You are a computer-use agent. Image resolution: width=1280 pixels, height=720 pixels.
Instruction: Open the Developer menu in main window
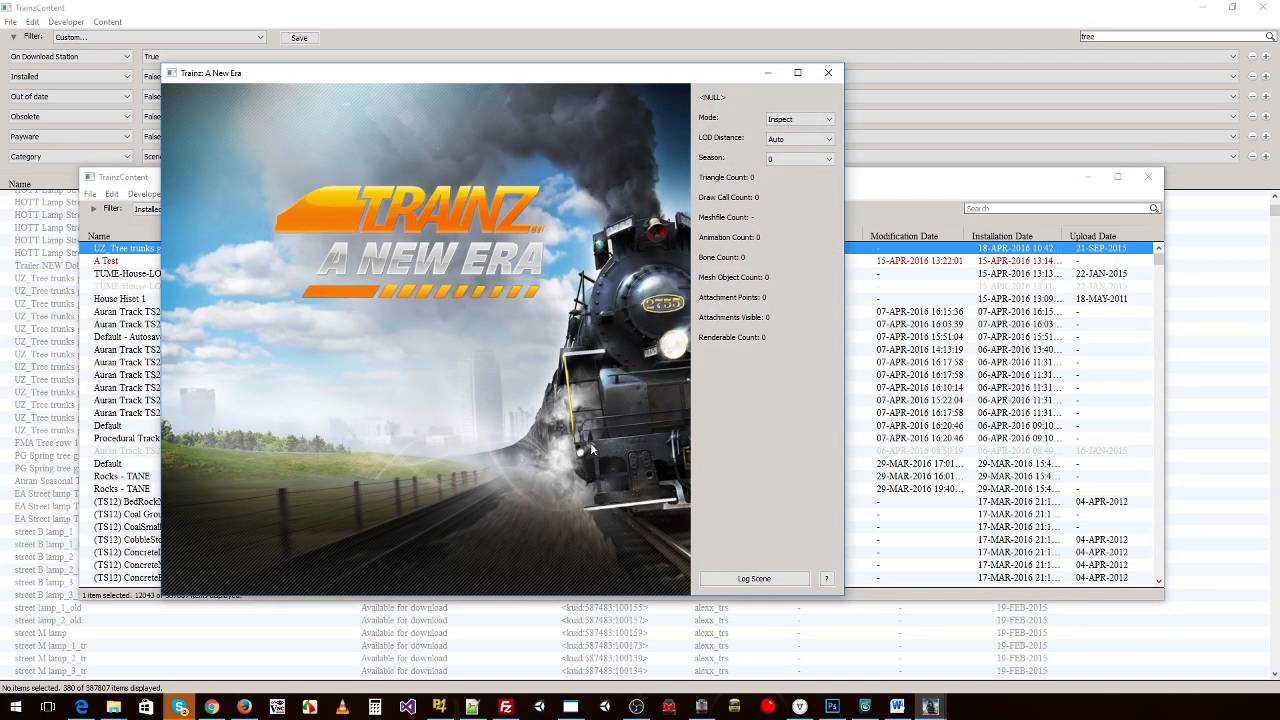pos(66,22)
